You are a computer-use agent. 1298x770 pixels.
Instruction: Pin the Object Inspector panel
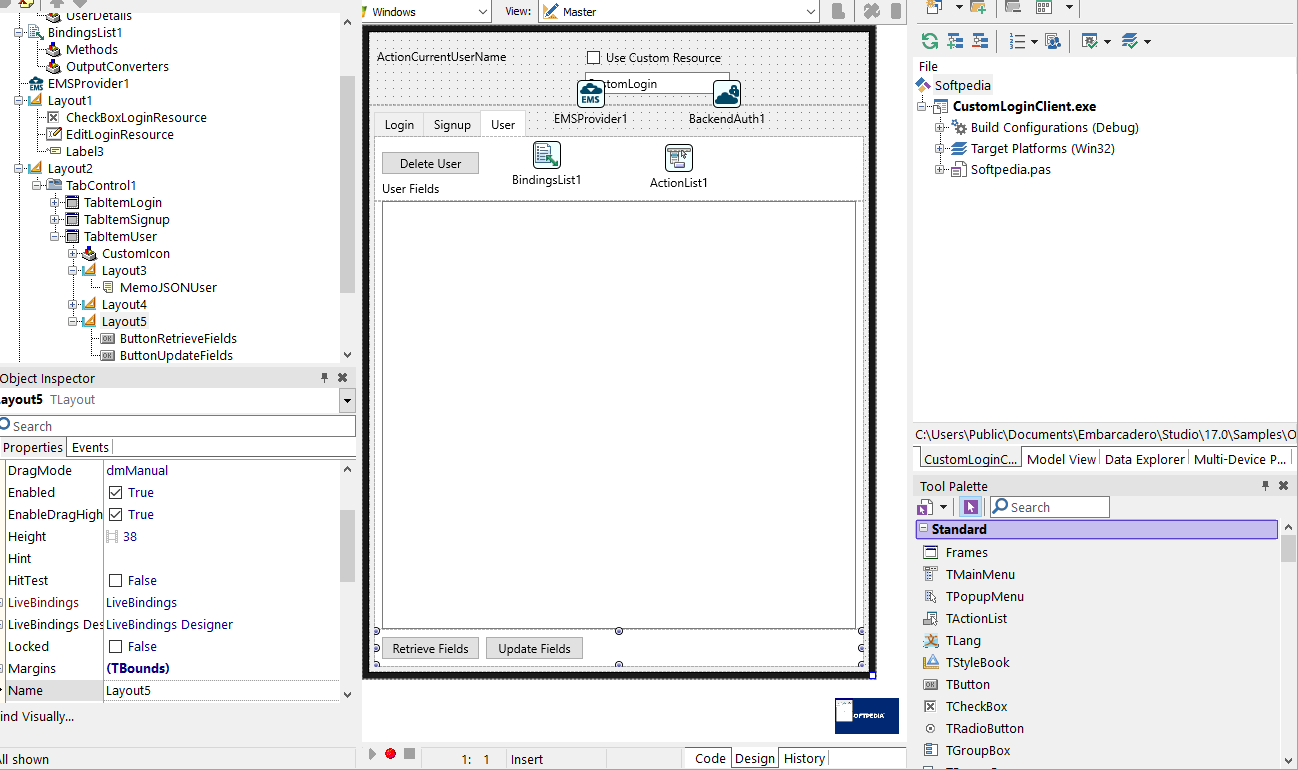tap(324, 378)
